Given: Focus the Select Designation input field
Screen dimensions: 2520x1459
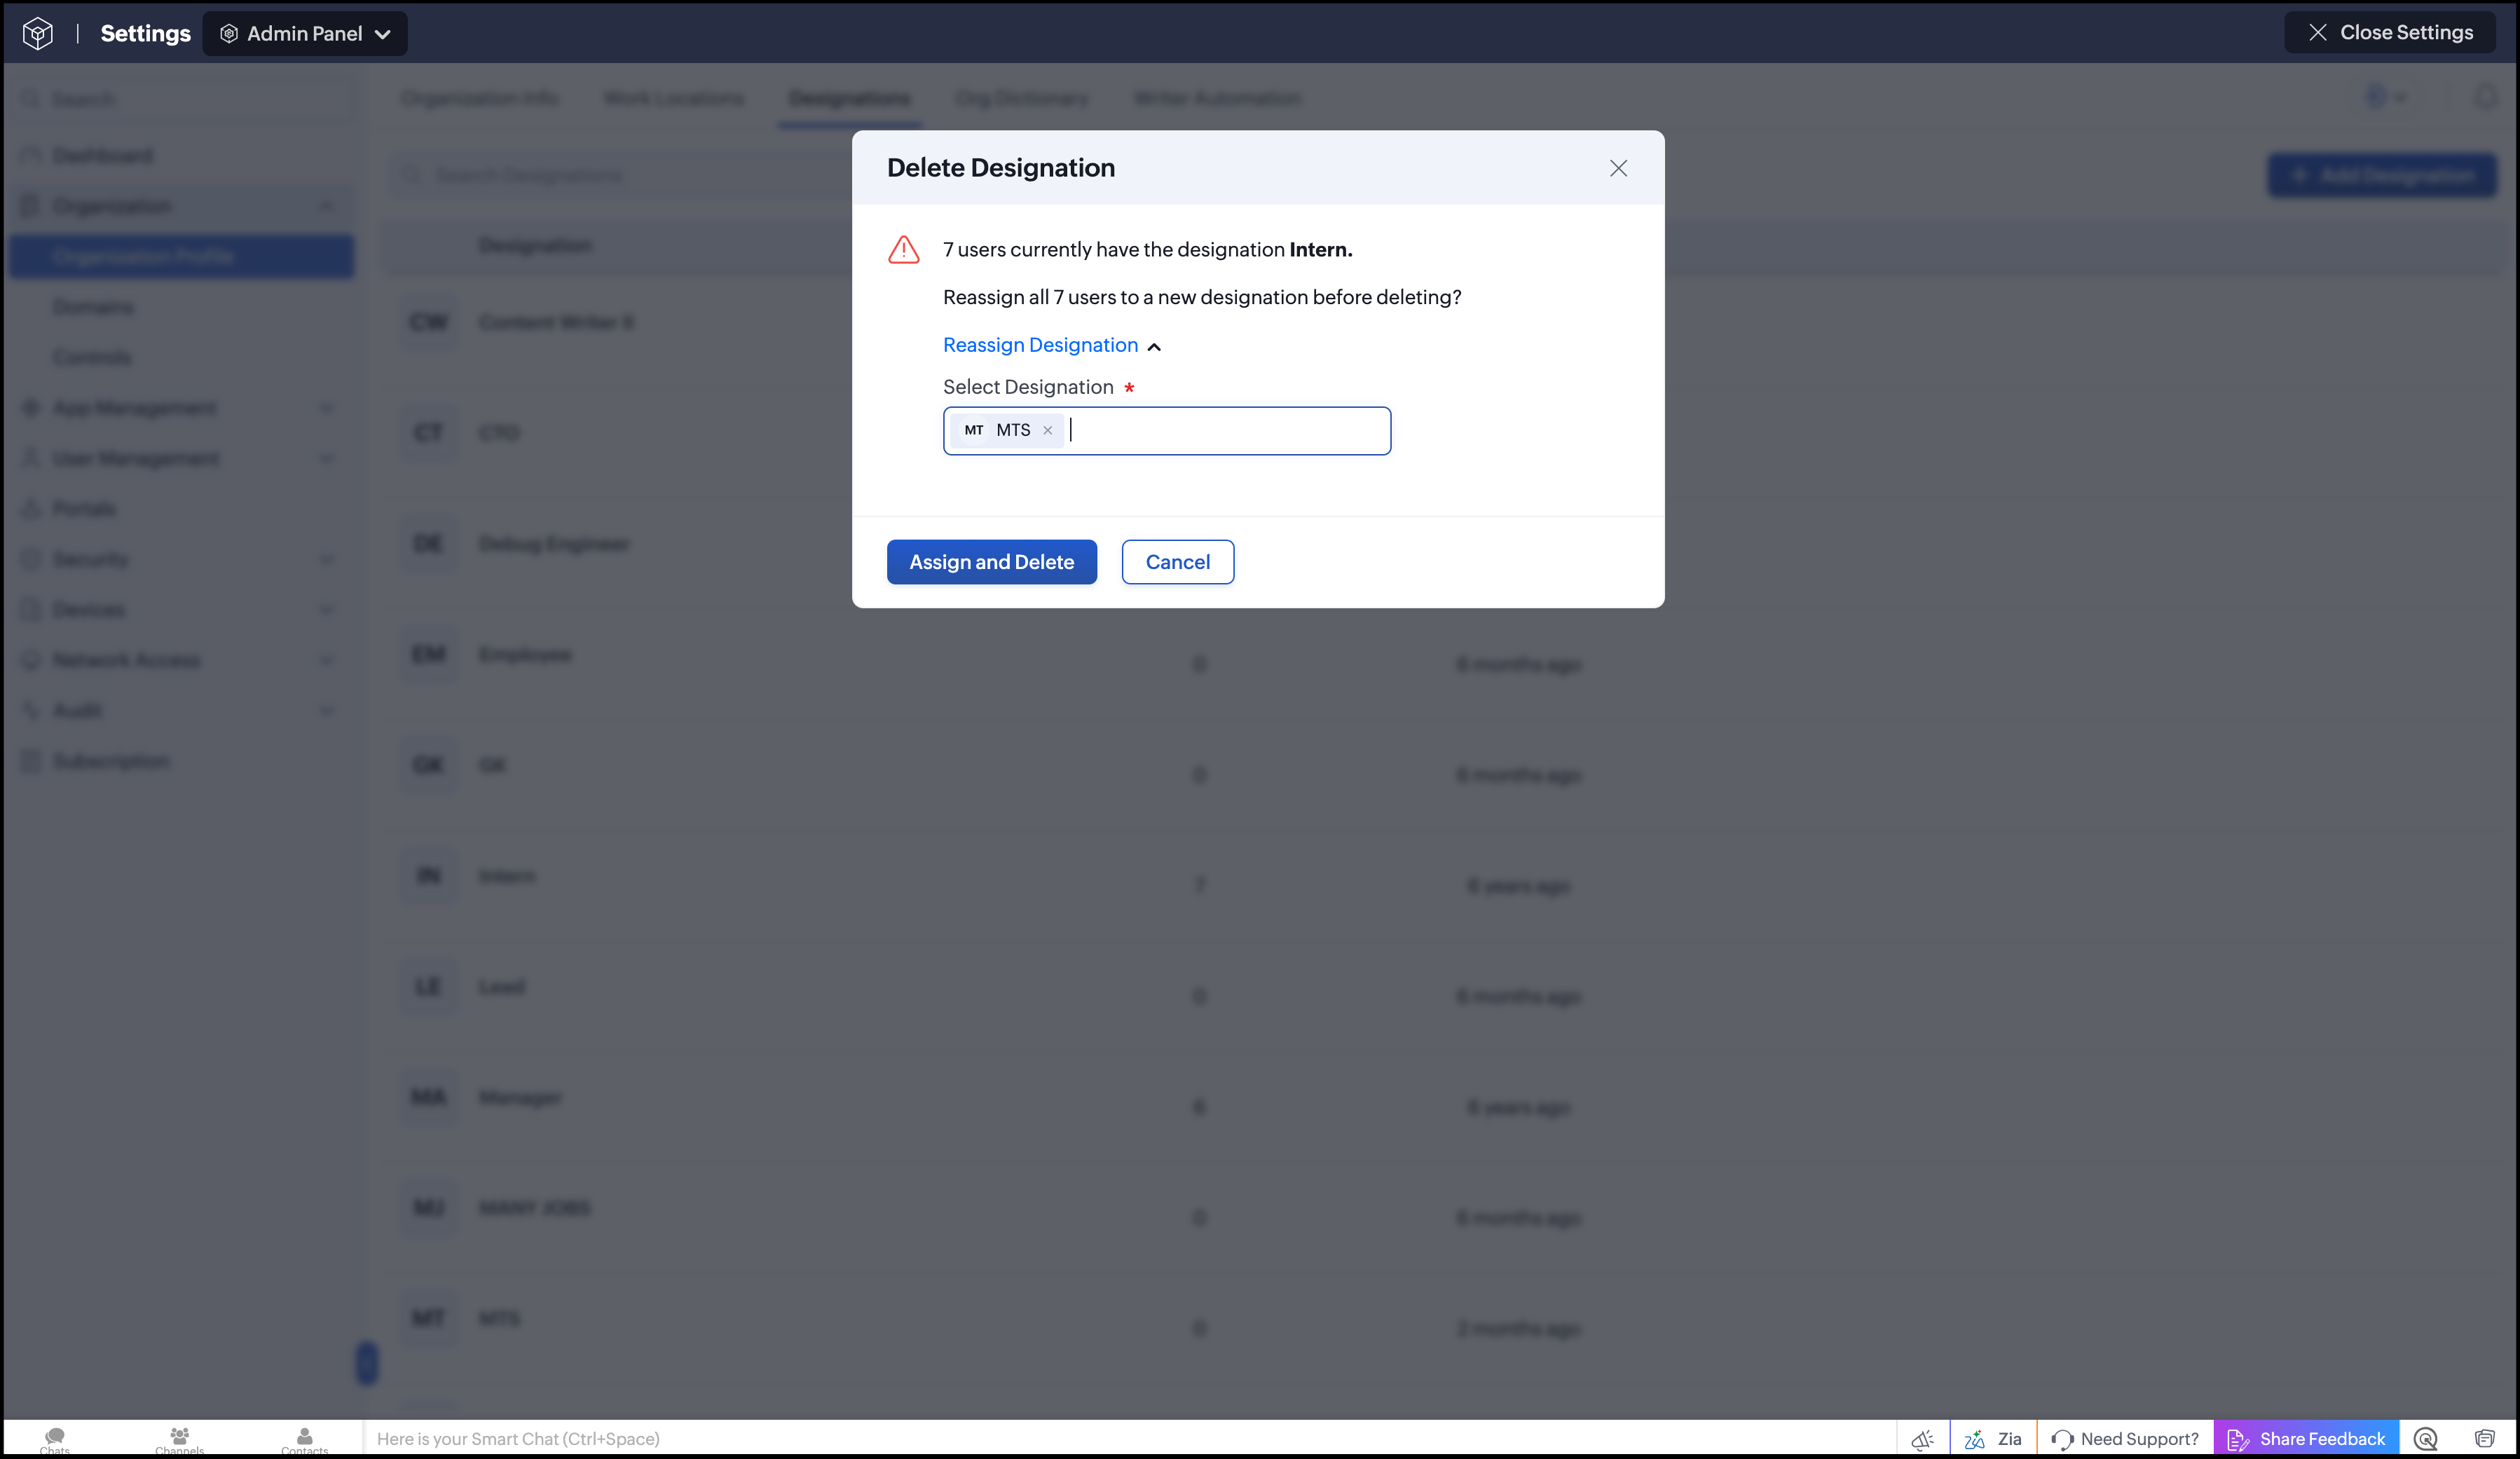Looking at the screenshot, I should 1166,431.
